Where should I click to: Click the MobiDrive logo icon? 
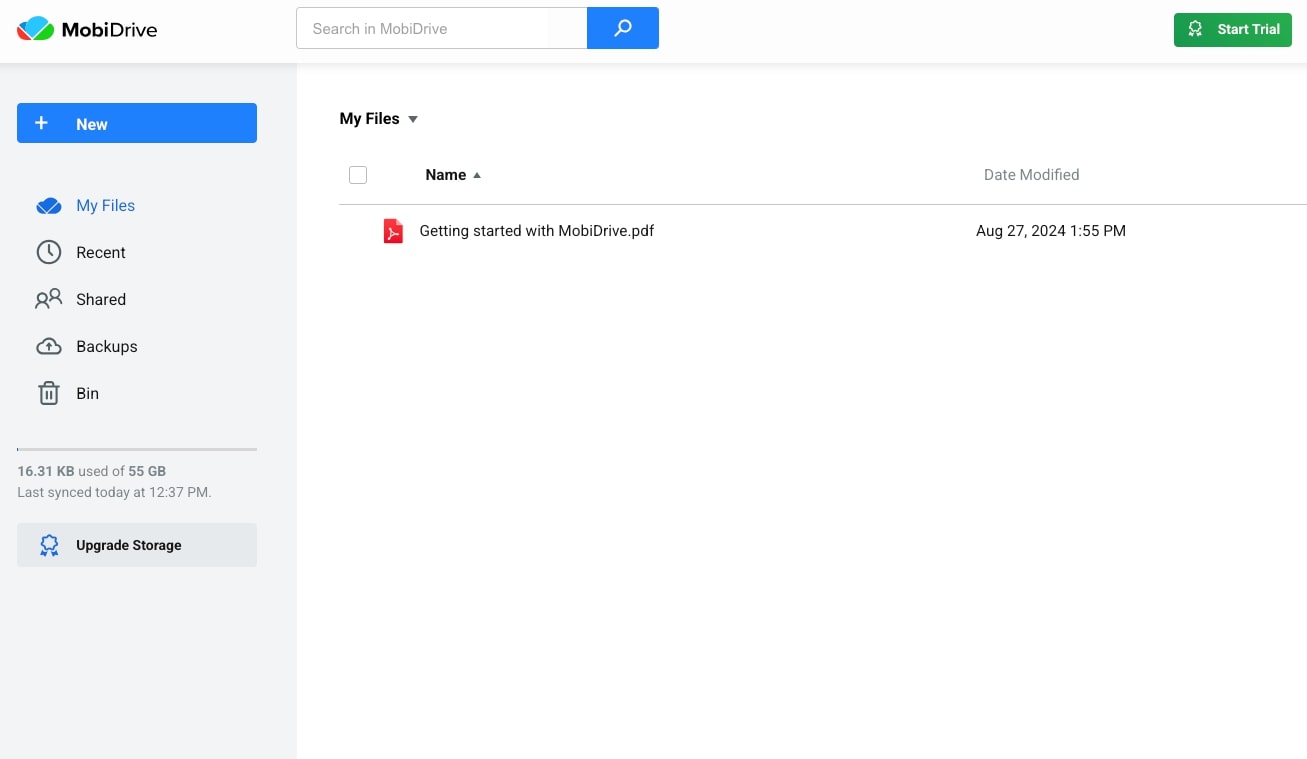tap(35, 29)
